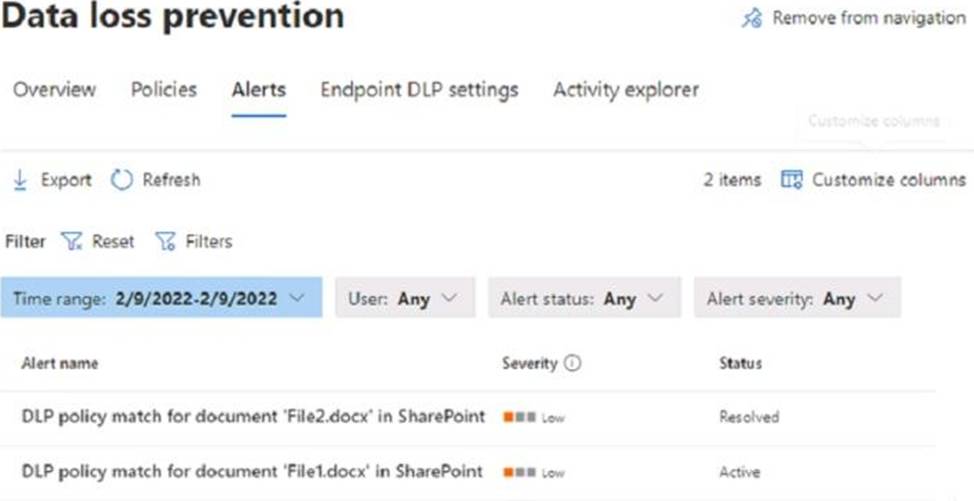Click the Status column header
The image size is (974, 501).
coord(740,363)
